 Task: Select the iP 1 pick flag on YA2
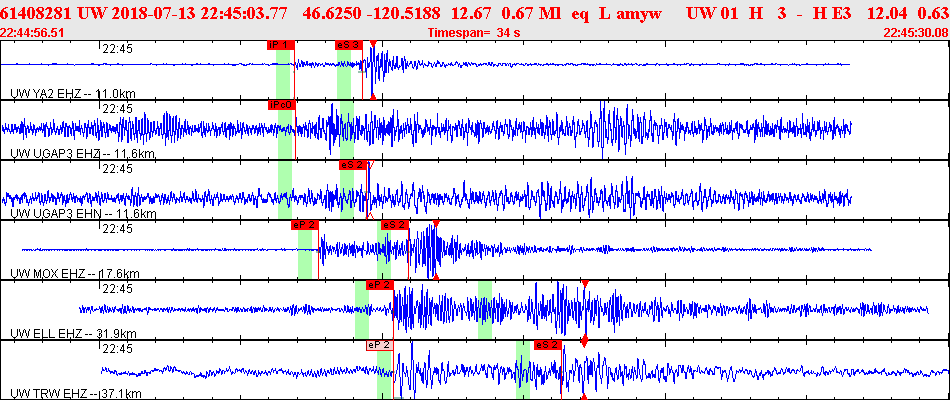pyautogui.click(x=281, y=45)
